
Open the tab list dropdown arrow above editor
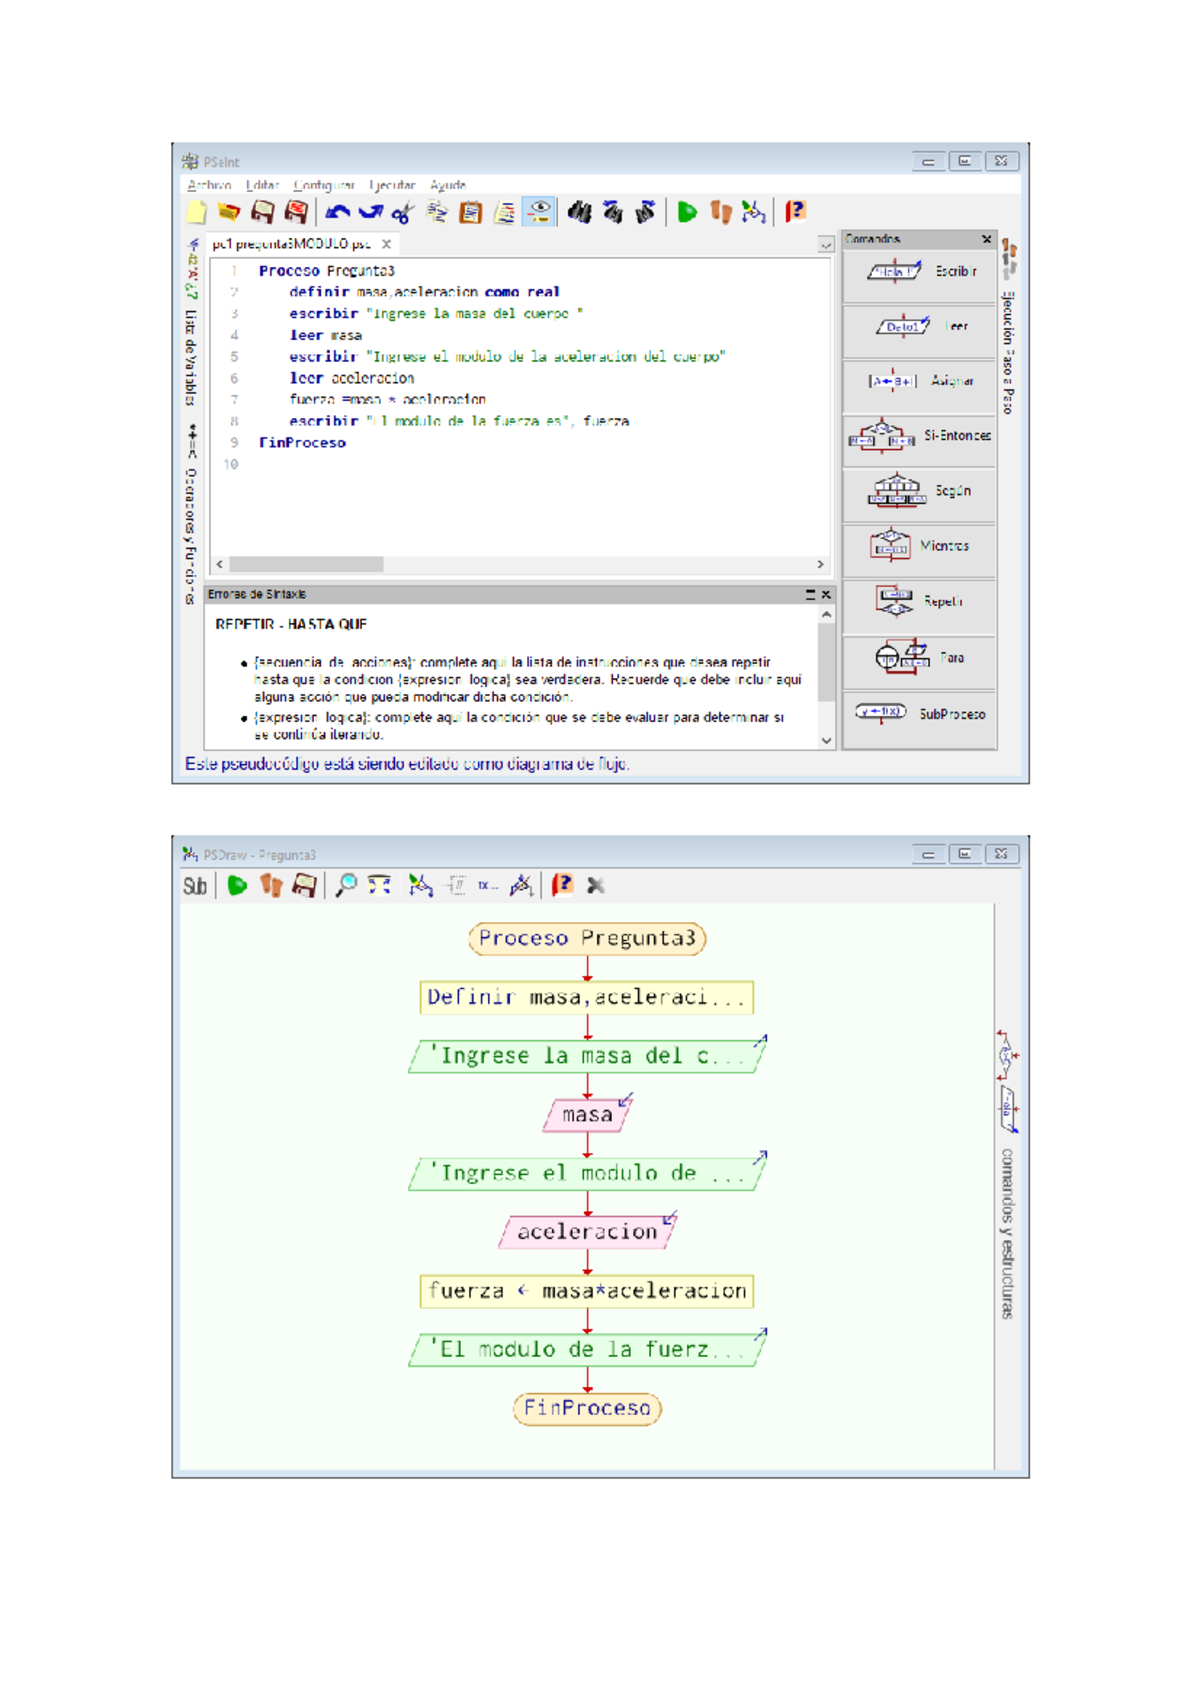[826, 244]
